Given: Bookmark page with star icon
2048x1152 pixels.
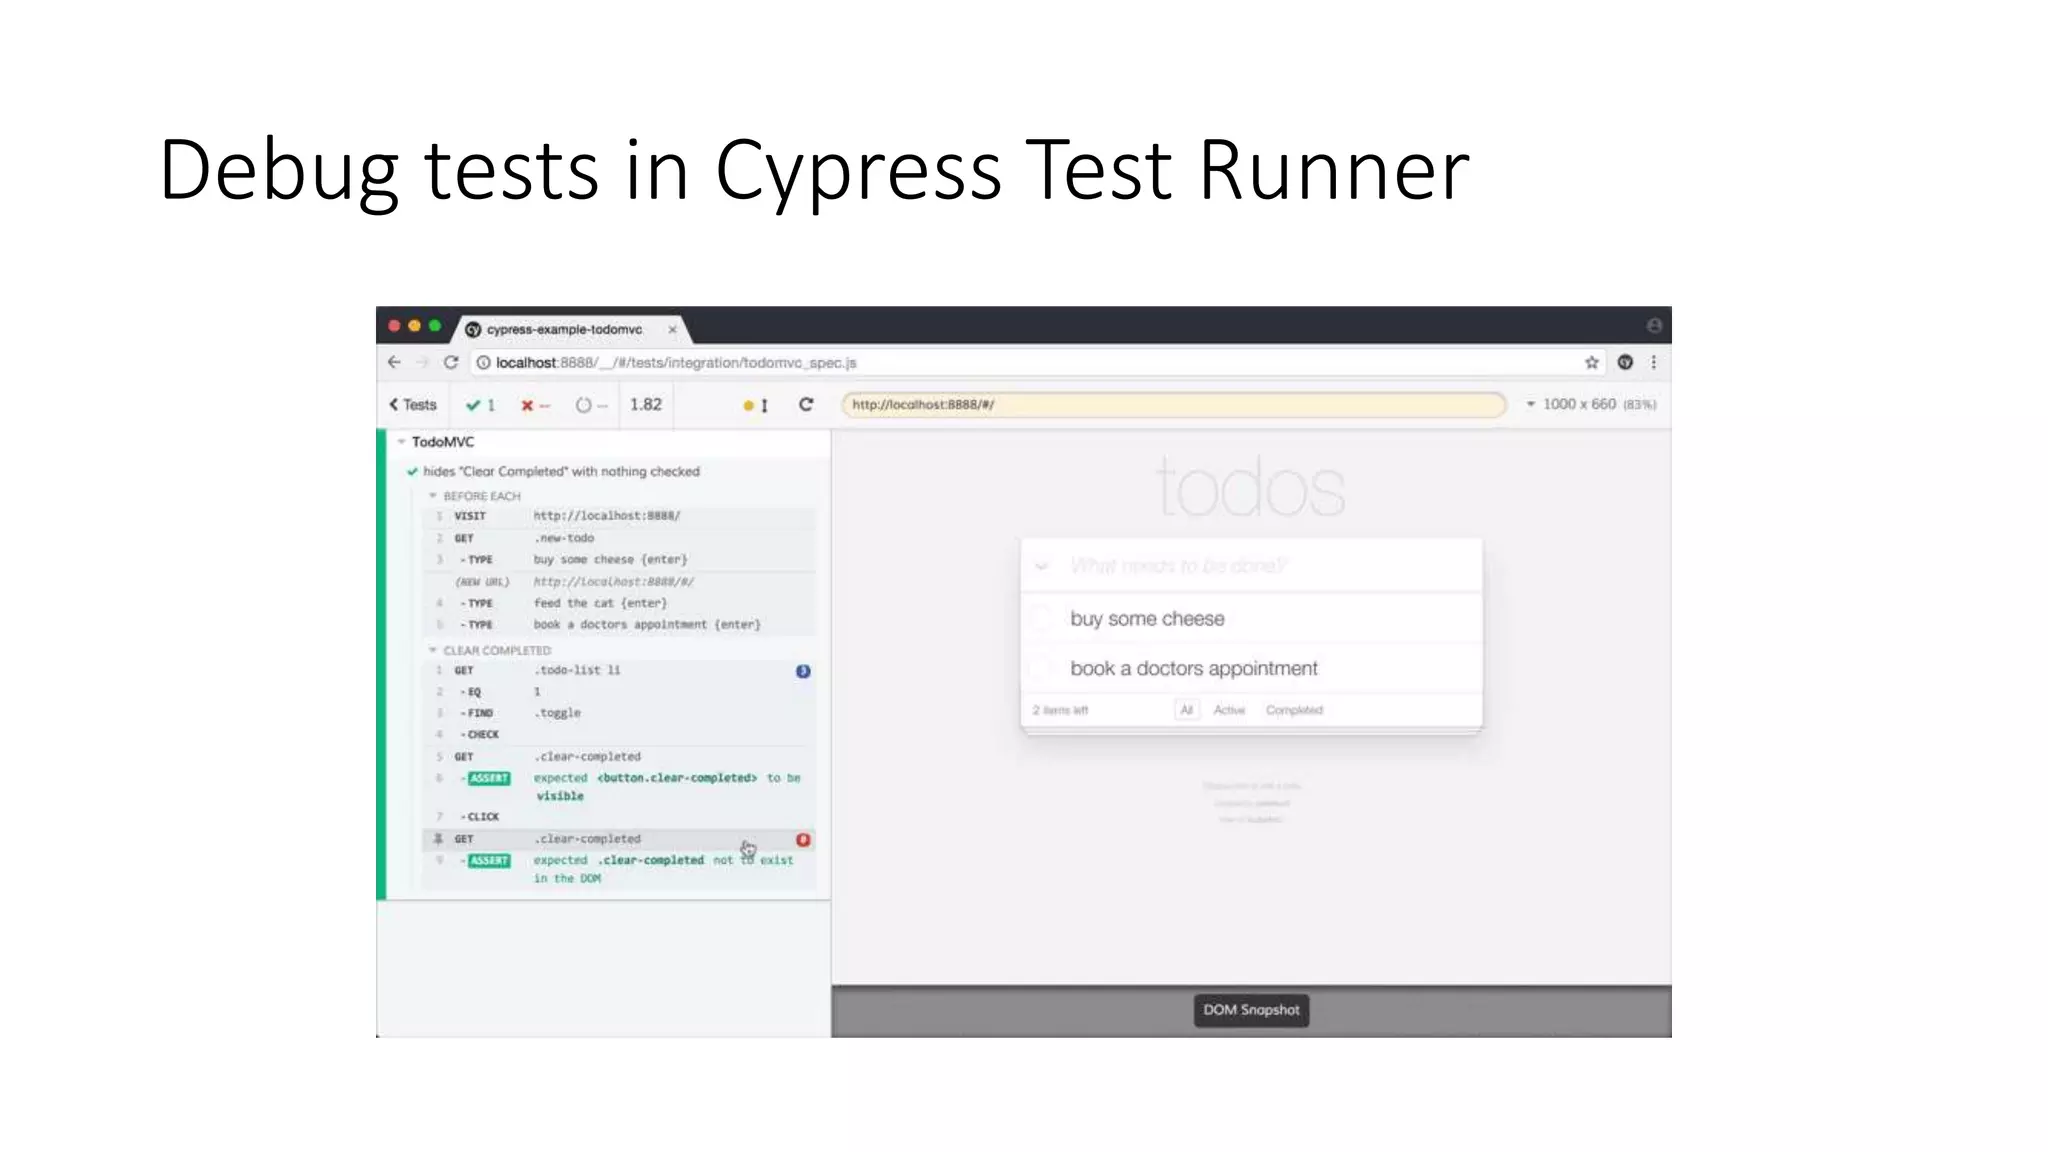Looking at the screenshot, I should click(1592, 362).
